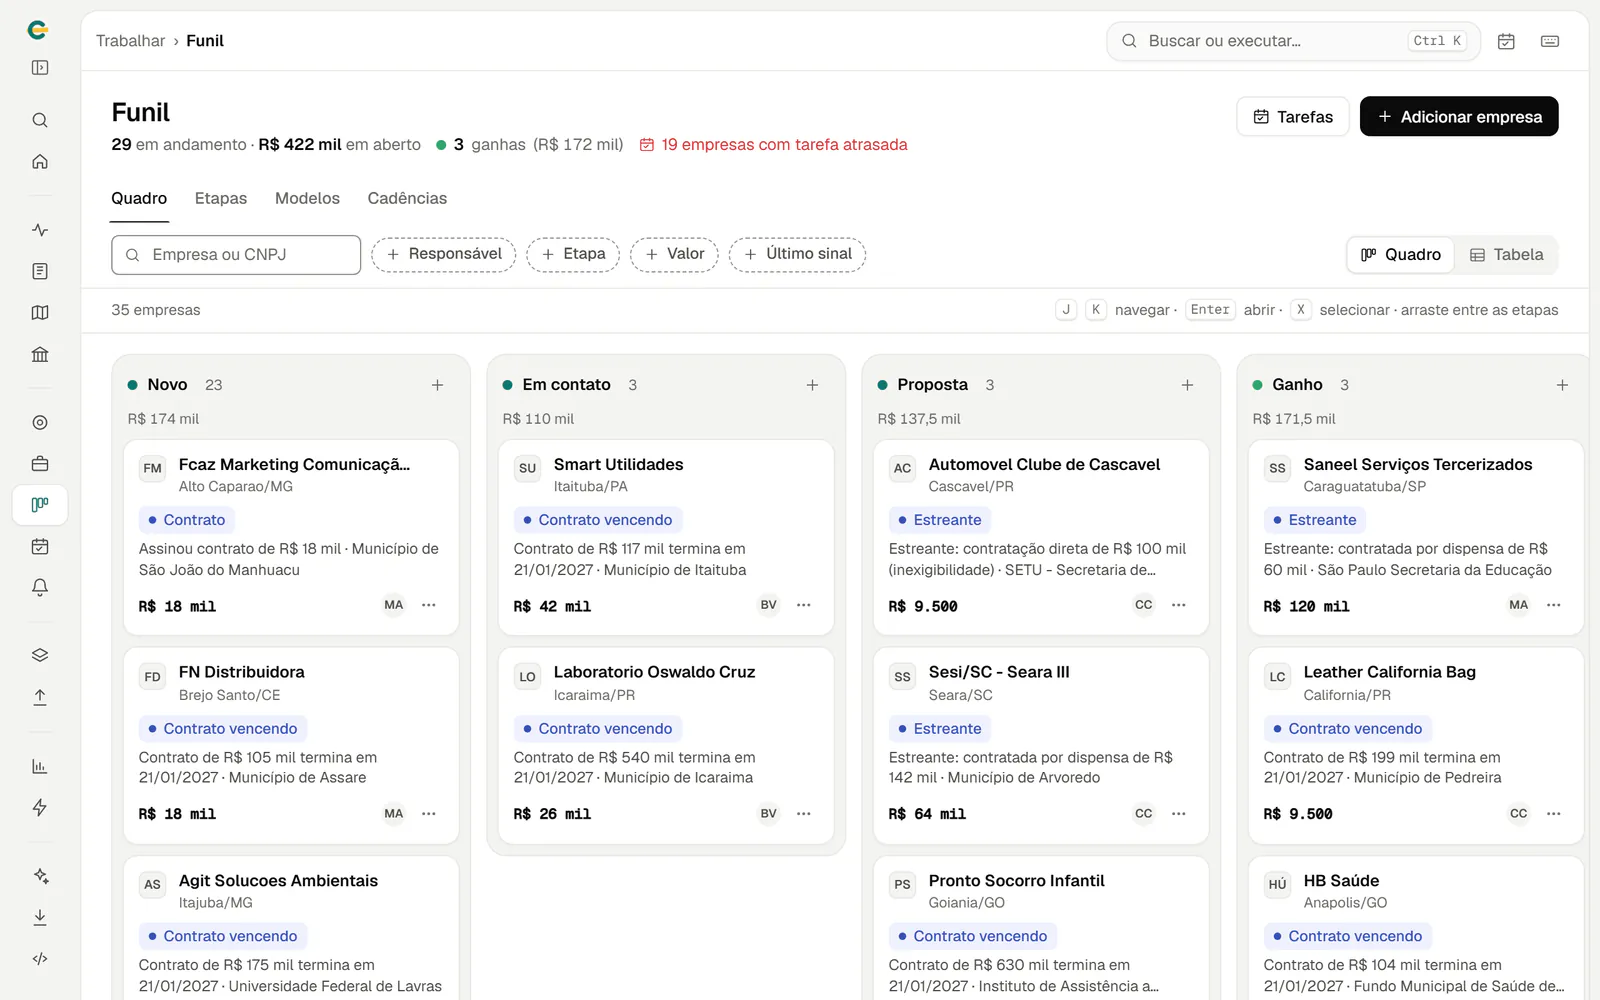The image size is (1600, 1000).
Task: Open the lightning bolt automations icon
Action: 40,808
